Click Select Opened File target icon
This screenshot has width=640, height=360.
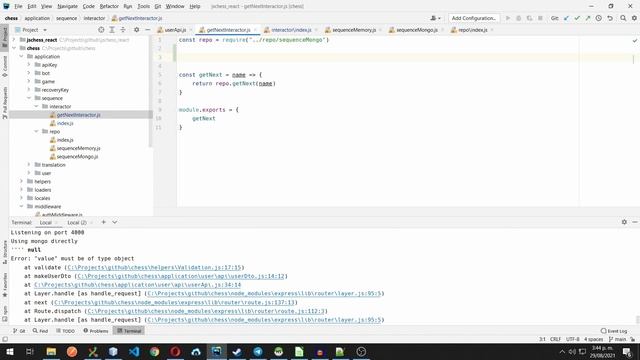[101, 30]
